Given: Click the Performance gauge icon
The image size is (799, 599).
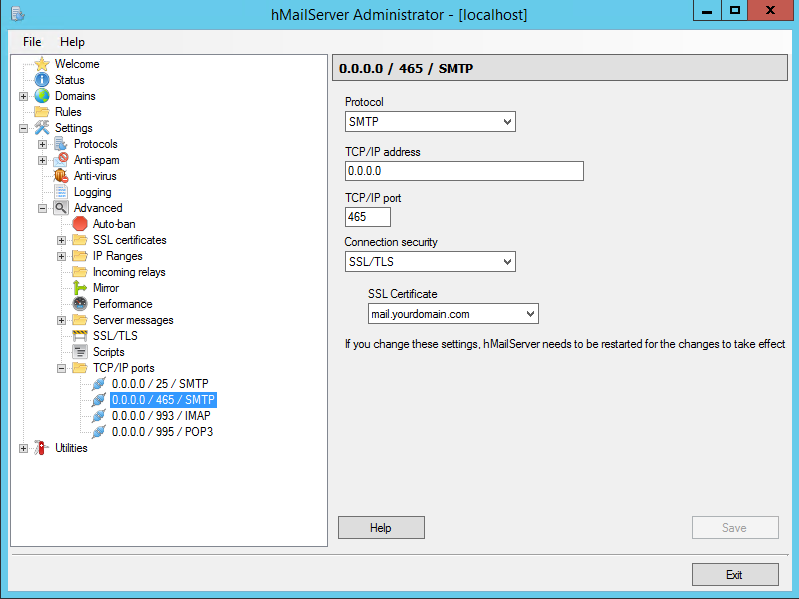Looking at the screenshot, I should click(80, 304).
